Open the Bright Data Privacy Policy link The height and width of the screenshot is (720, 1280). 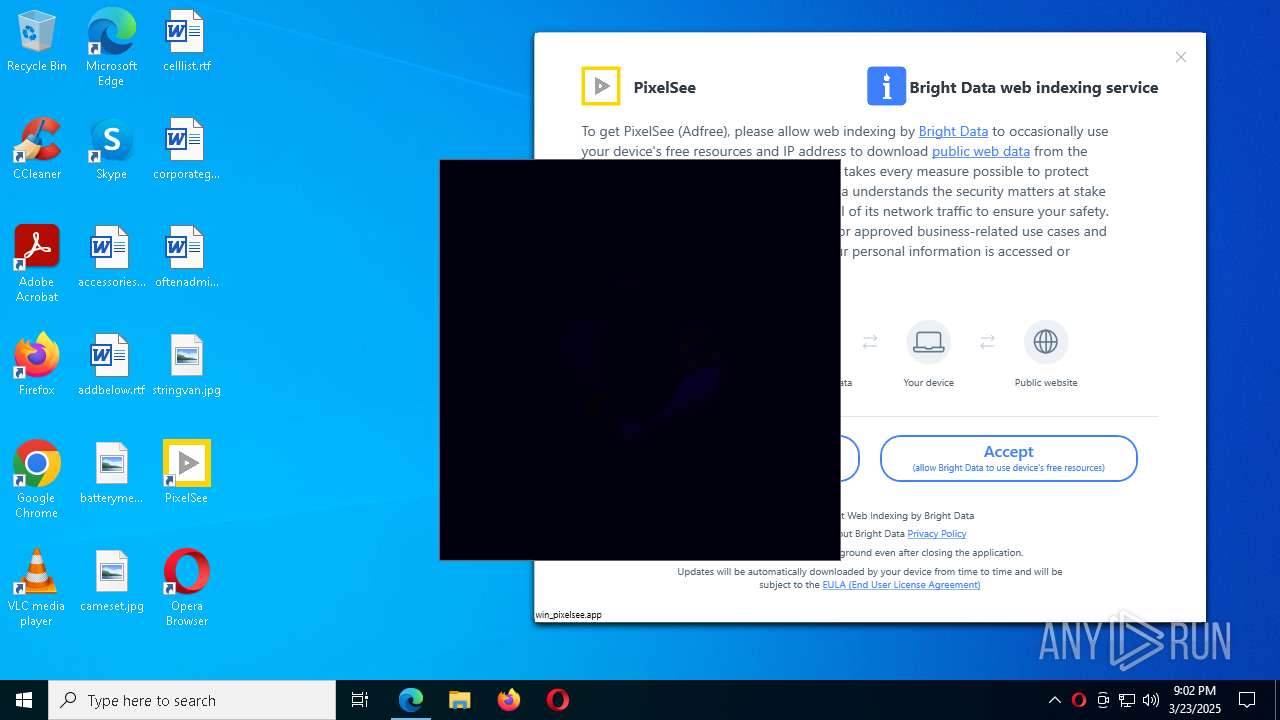click(937, 534)
